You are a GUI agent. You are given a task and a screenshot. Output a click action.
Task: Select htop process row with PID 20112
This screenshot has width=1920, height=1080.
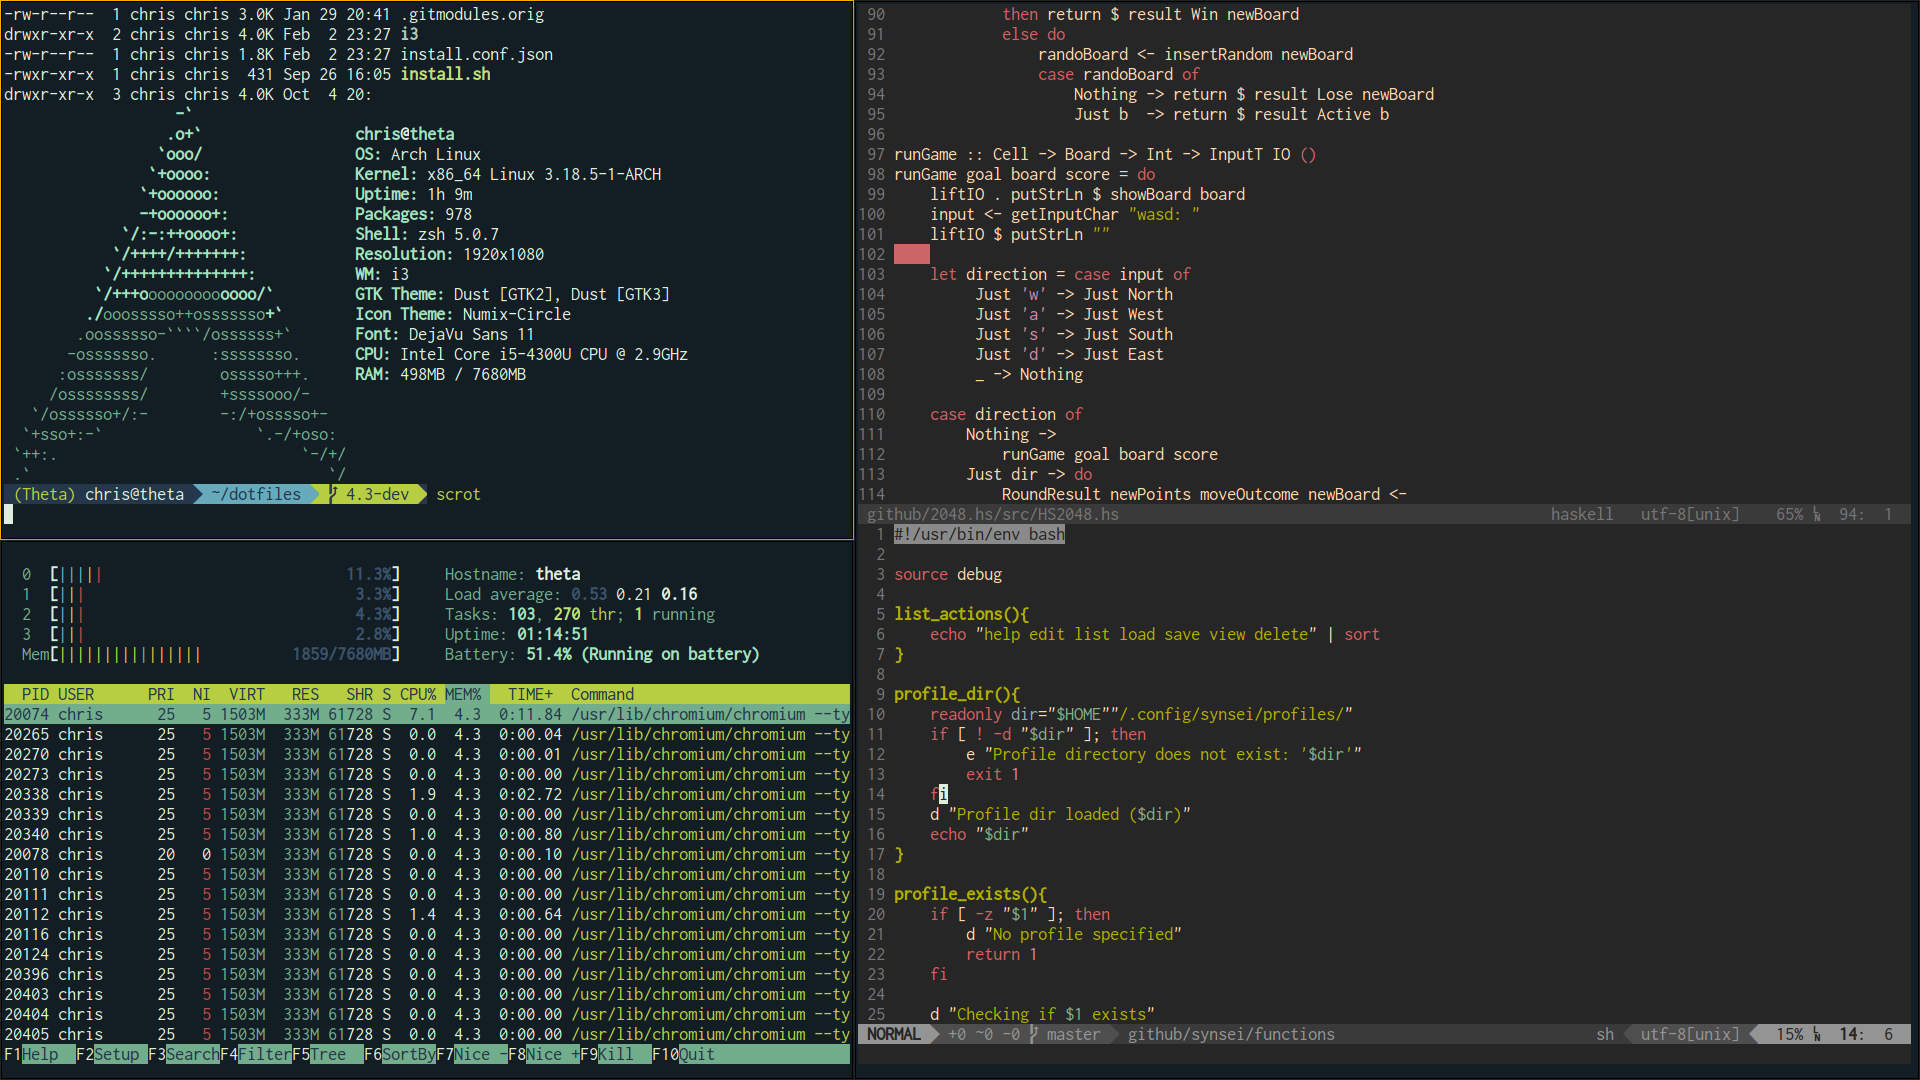coord(427,914)
